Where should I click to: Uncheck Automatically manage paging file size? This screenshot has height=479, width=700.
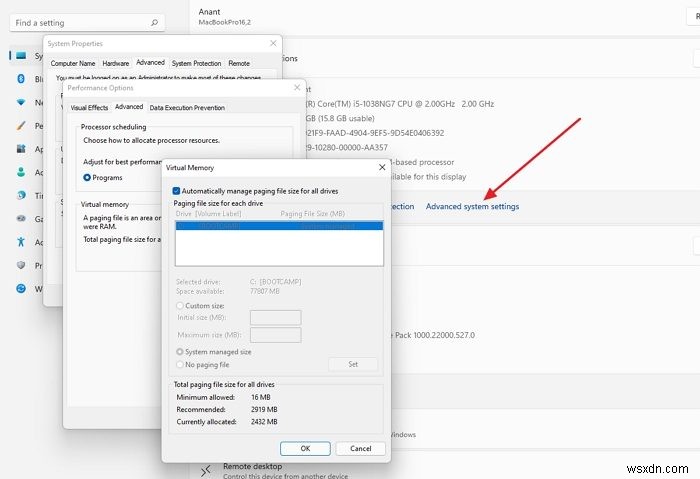[176, 191]
